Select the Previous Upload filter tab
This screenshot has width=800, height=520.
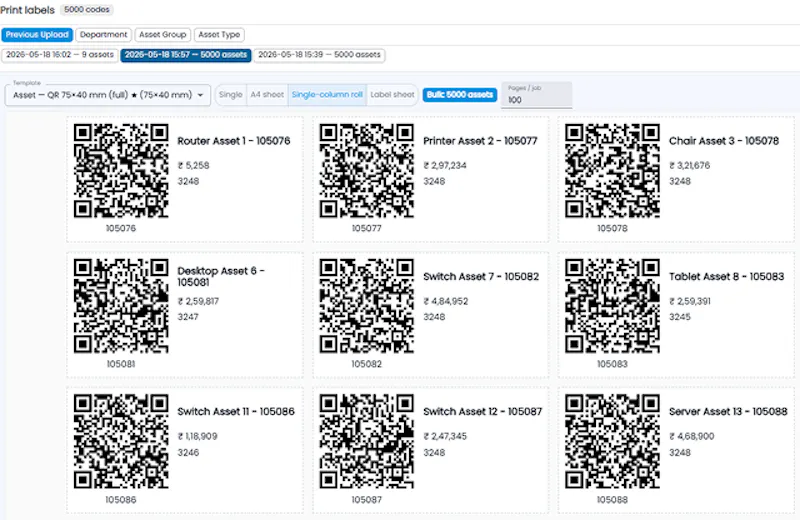click(37, 35)
